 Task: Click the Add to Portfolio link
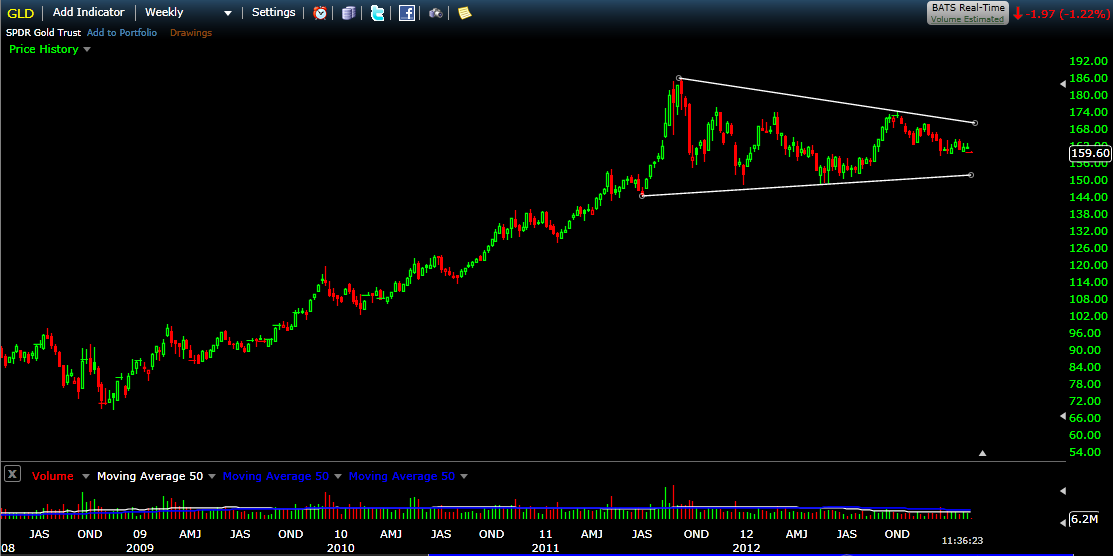point(122,33)
